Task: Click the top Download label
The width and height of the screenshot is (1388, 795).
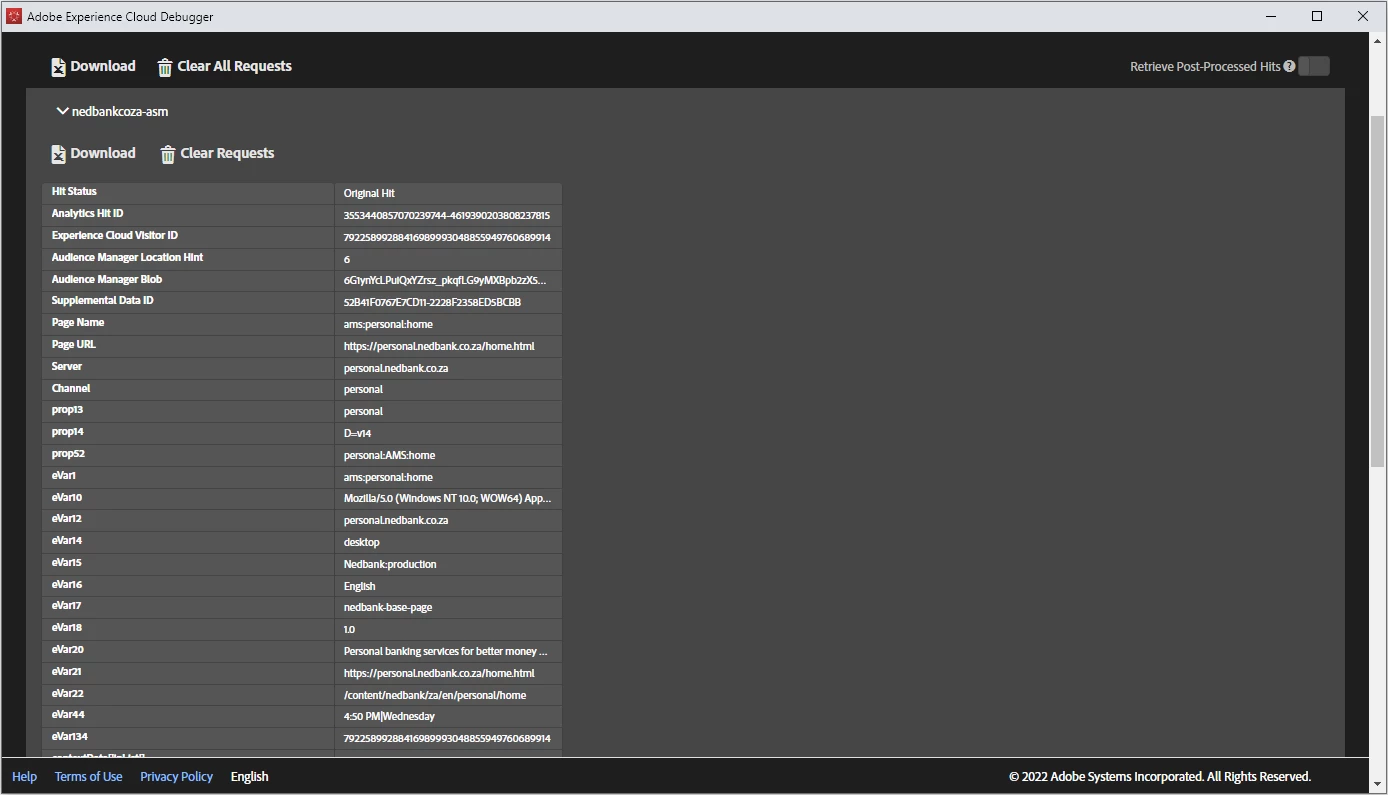Action: [103, 66]
